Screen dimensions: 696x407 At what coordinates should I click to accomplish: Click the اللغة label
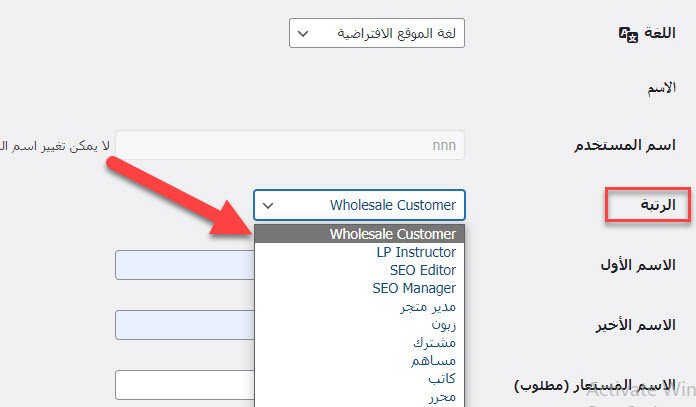coord(660,33)
